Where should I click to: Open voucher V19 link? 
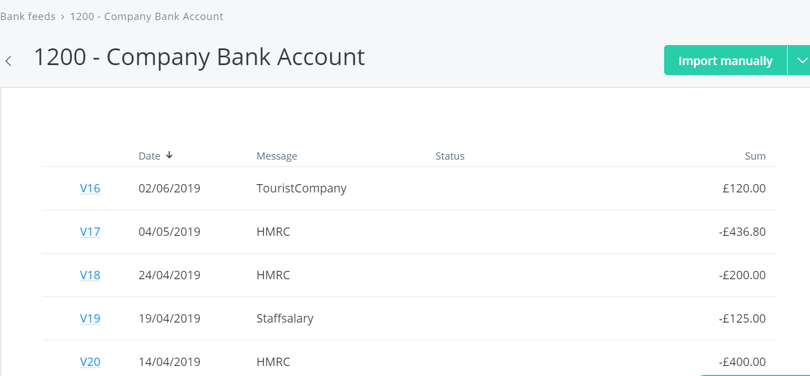pos(90,318)
